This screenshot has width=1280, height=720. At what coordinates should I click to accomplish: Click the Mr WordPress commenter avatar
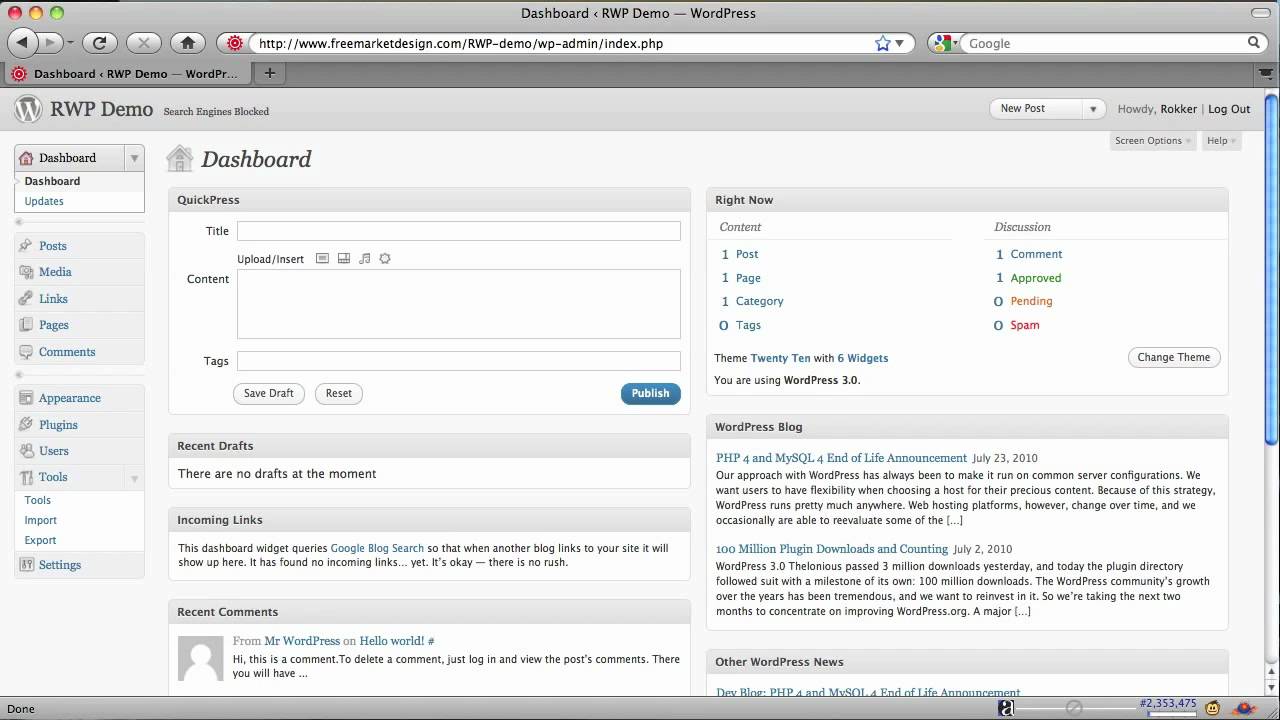(200, 658)
